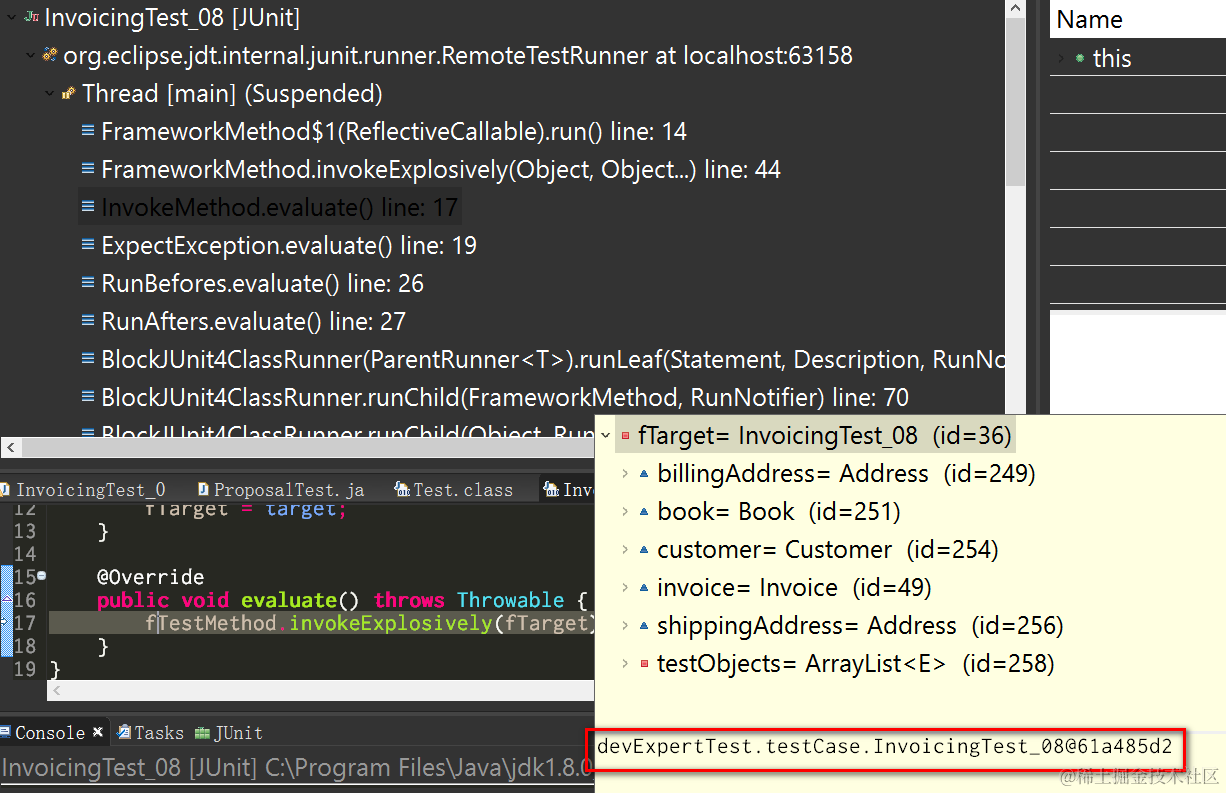Expand the book= Book field
This screenshot has height=793, width=1226.
coord(625,512)
